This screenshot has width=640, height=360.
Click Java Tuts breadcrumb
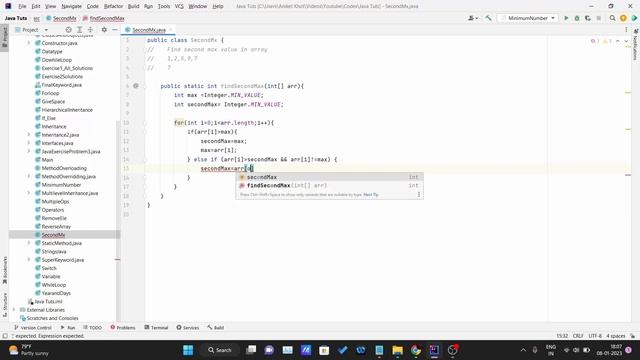pos(16,18)
